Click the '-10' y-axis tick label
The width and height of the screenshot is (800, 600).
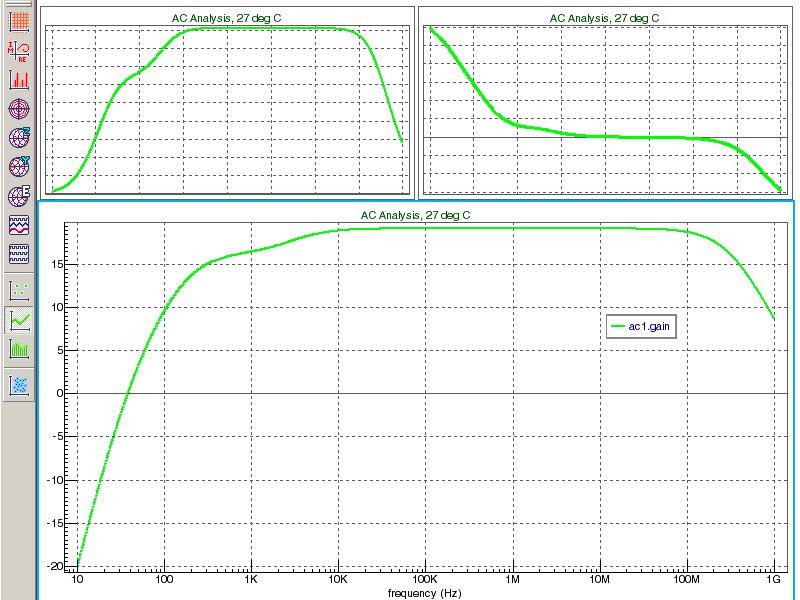[x=55, y=480]
